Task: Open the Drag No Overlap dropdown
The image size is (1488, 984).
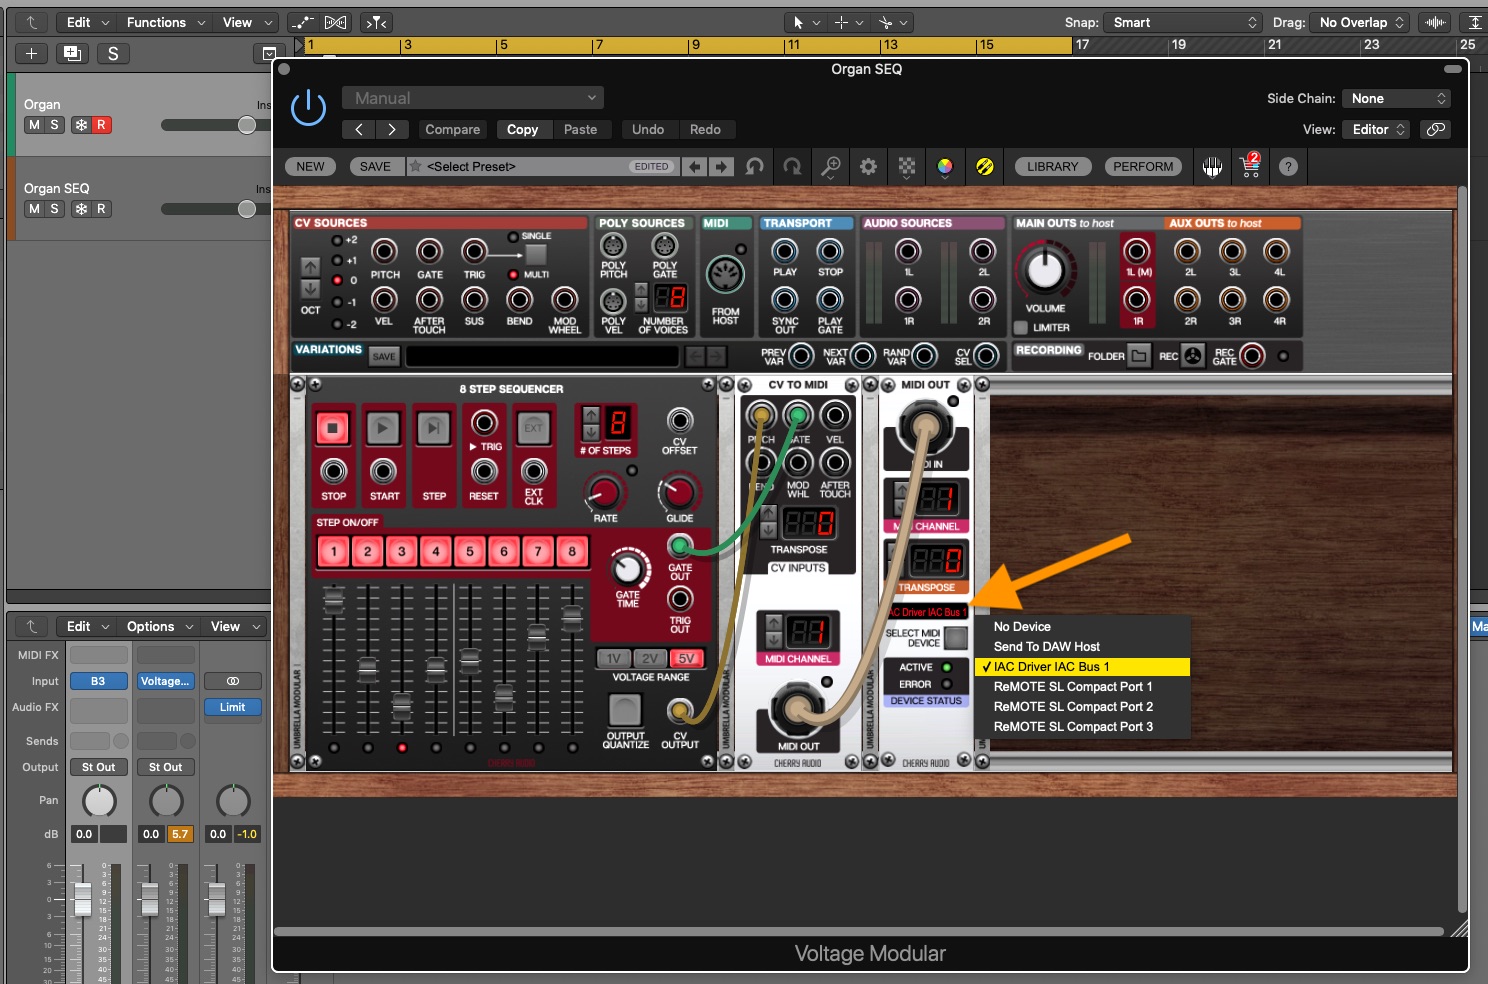Action: coord(1361,22)
